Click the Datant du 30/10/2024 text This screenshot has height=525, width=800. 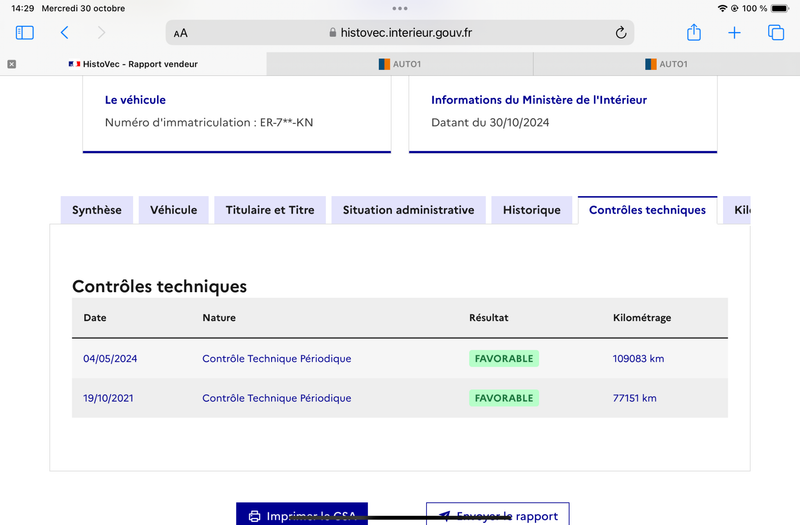pos(490,122)
